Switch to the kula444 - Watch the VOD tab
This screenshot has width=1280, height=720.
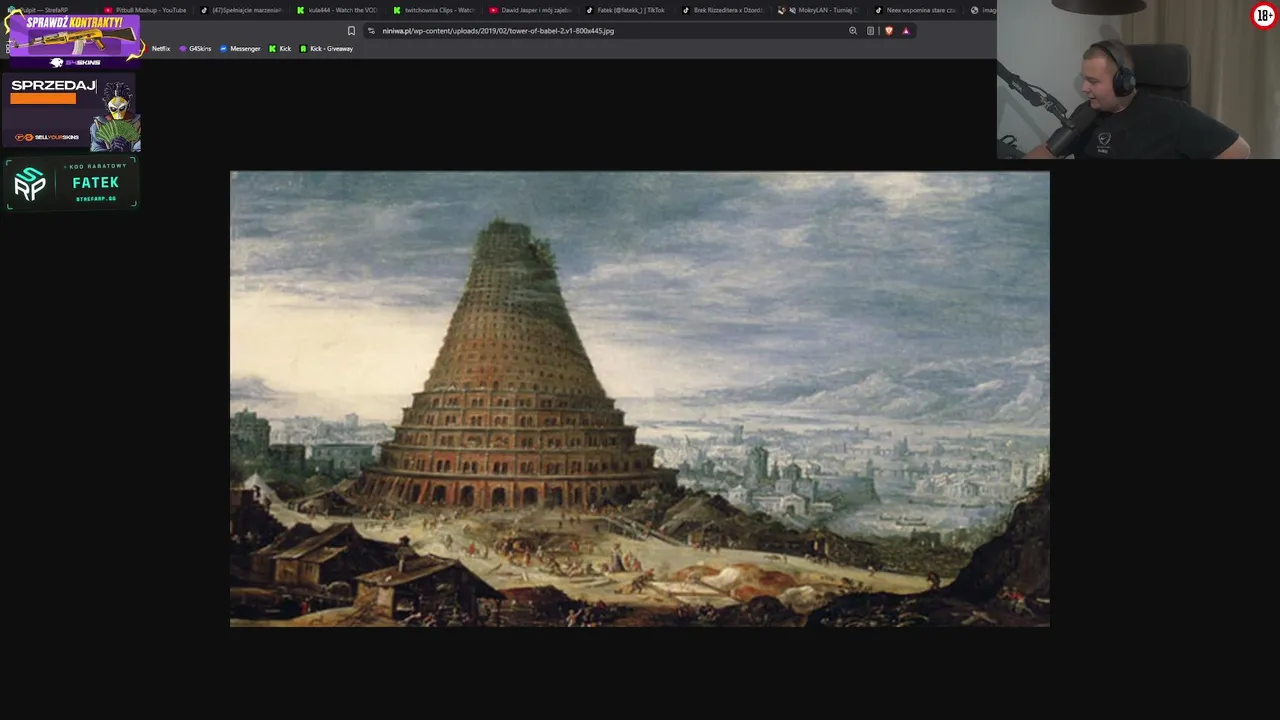point(337,10)
